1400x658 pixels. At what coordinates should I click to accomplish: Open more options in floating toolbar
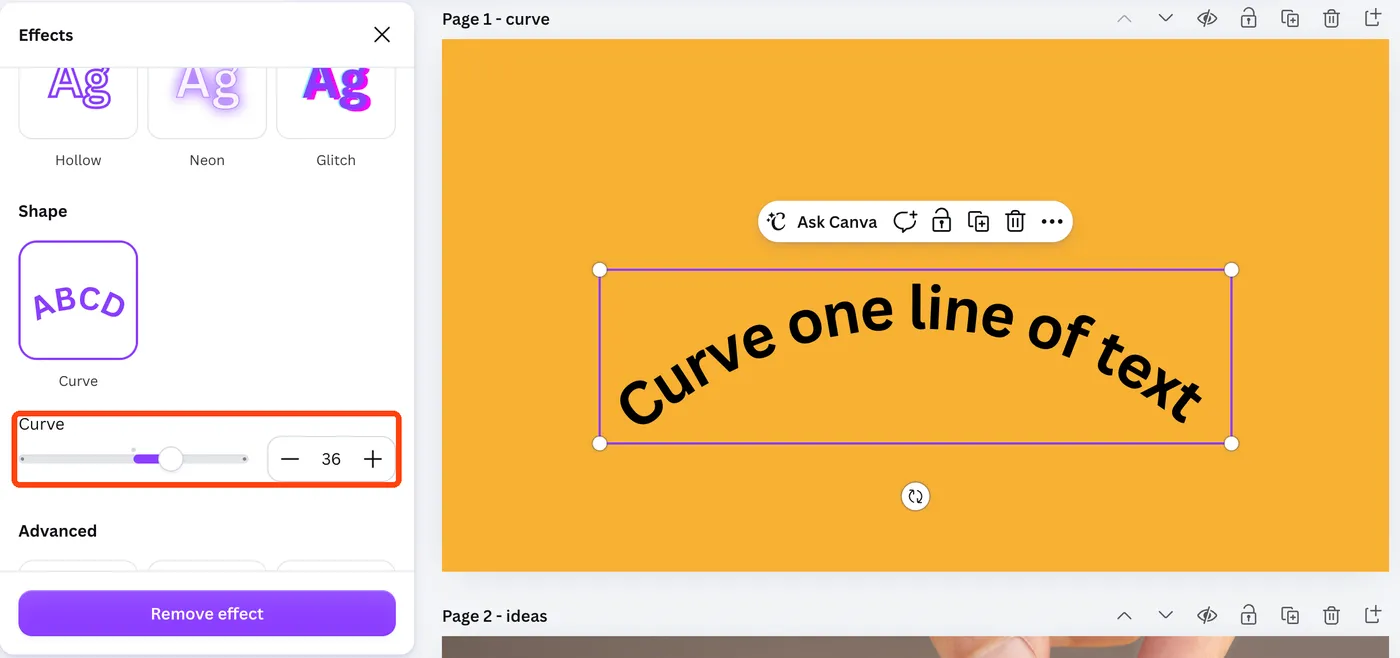tap(1052, 222)
